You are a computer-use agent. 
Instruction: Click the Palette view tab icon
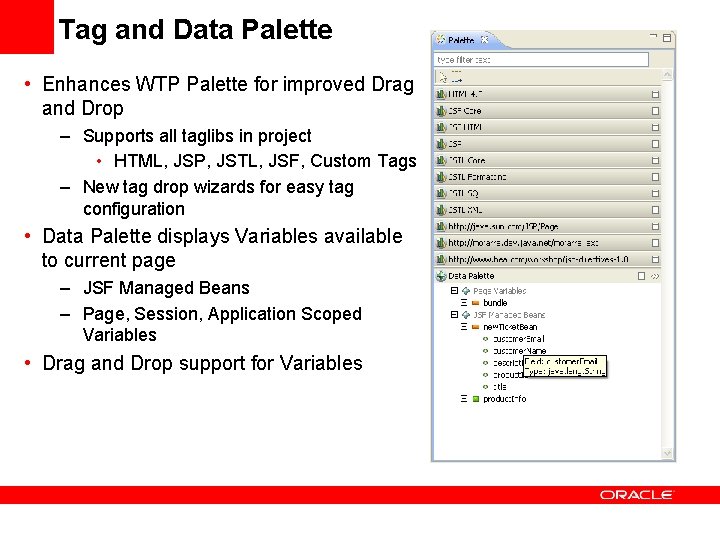pos(441,40)
